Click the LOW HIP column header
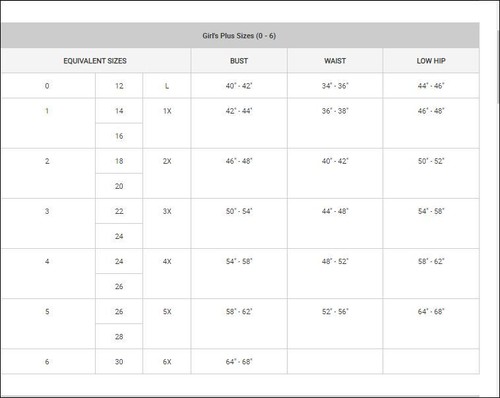Image resolution: width=500 pixels, height=398 pixels. click(431, 61)
